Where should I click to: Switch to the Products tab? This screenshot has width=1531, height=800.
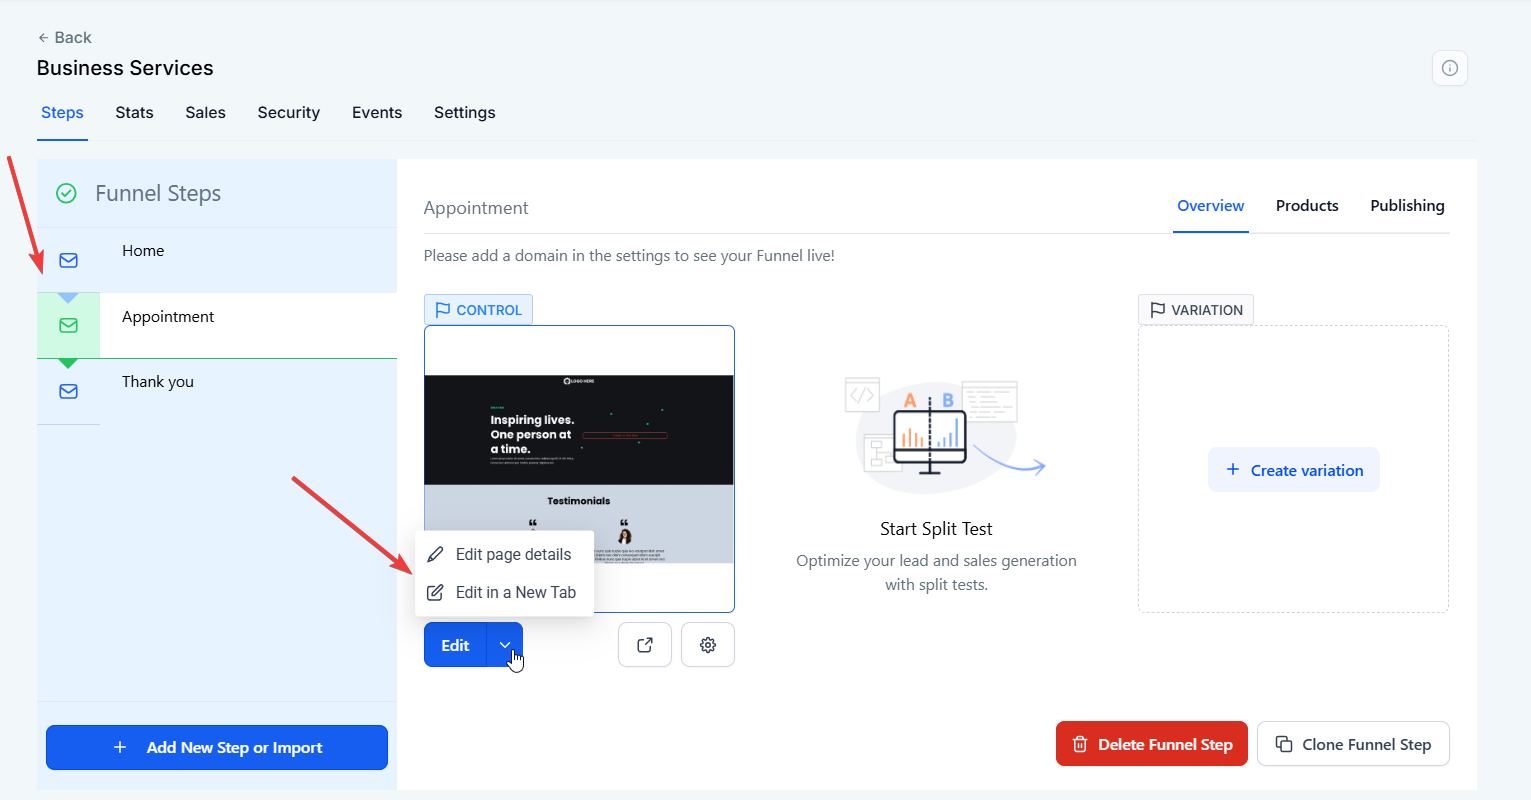1306,206
